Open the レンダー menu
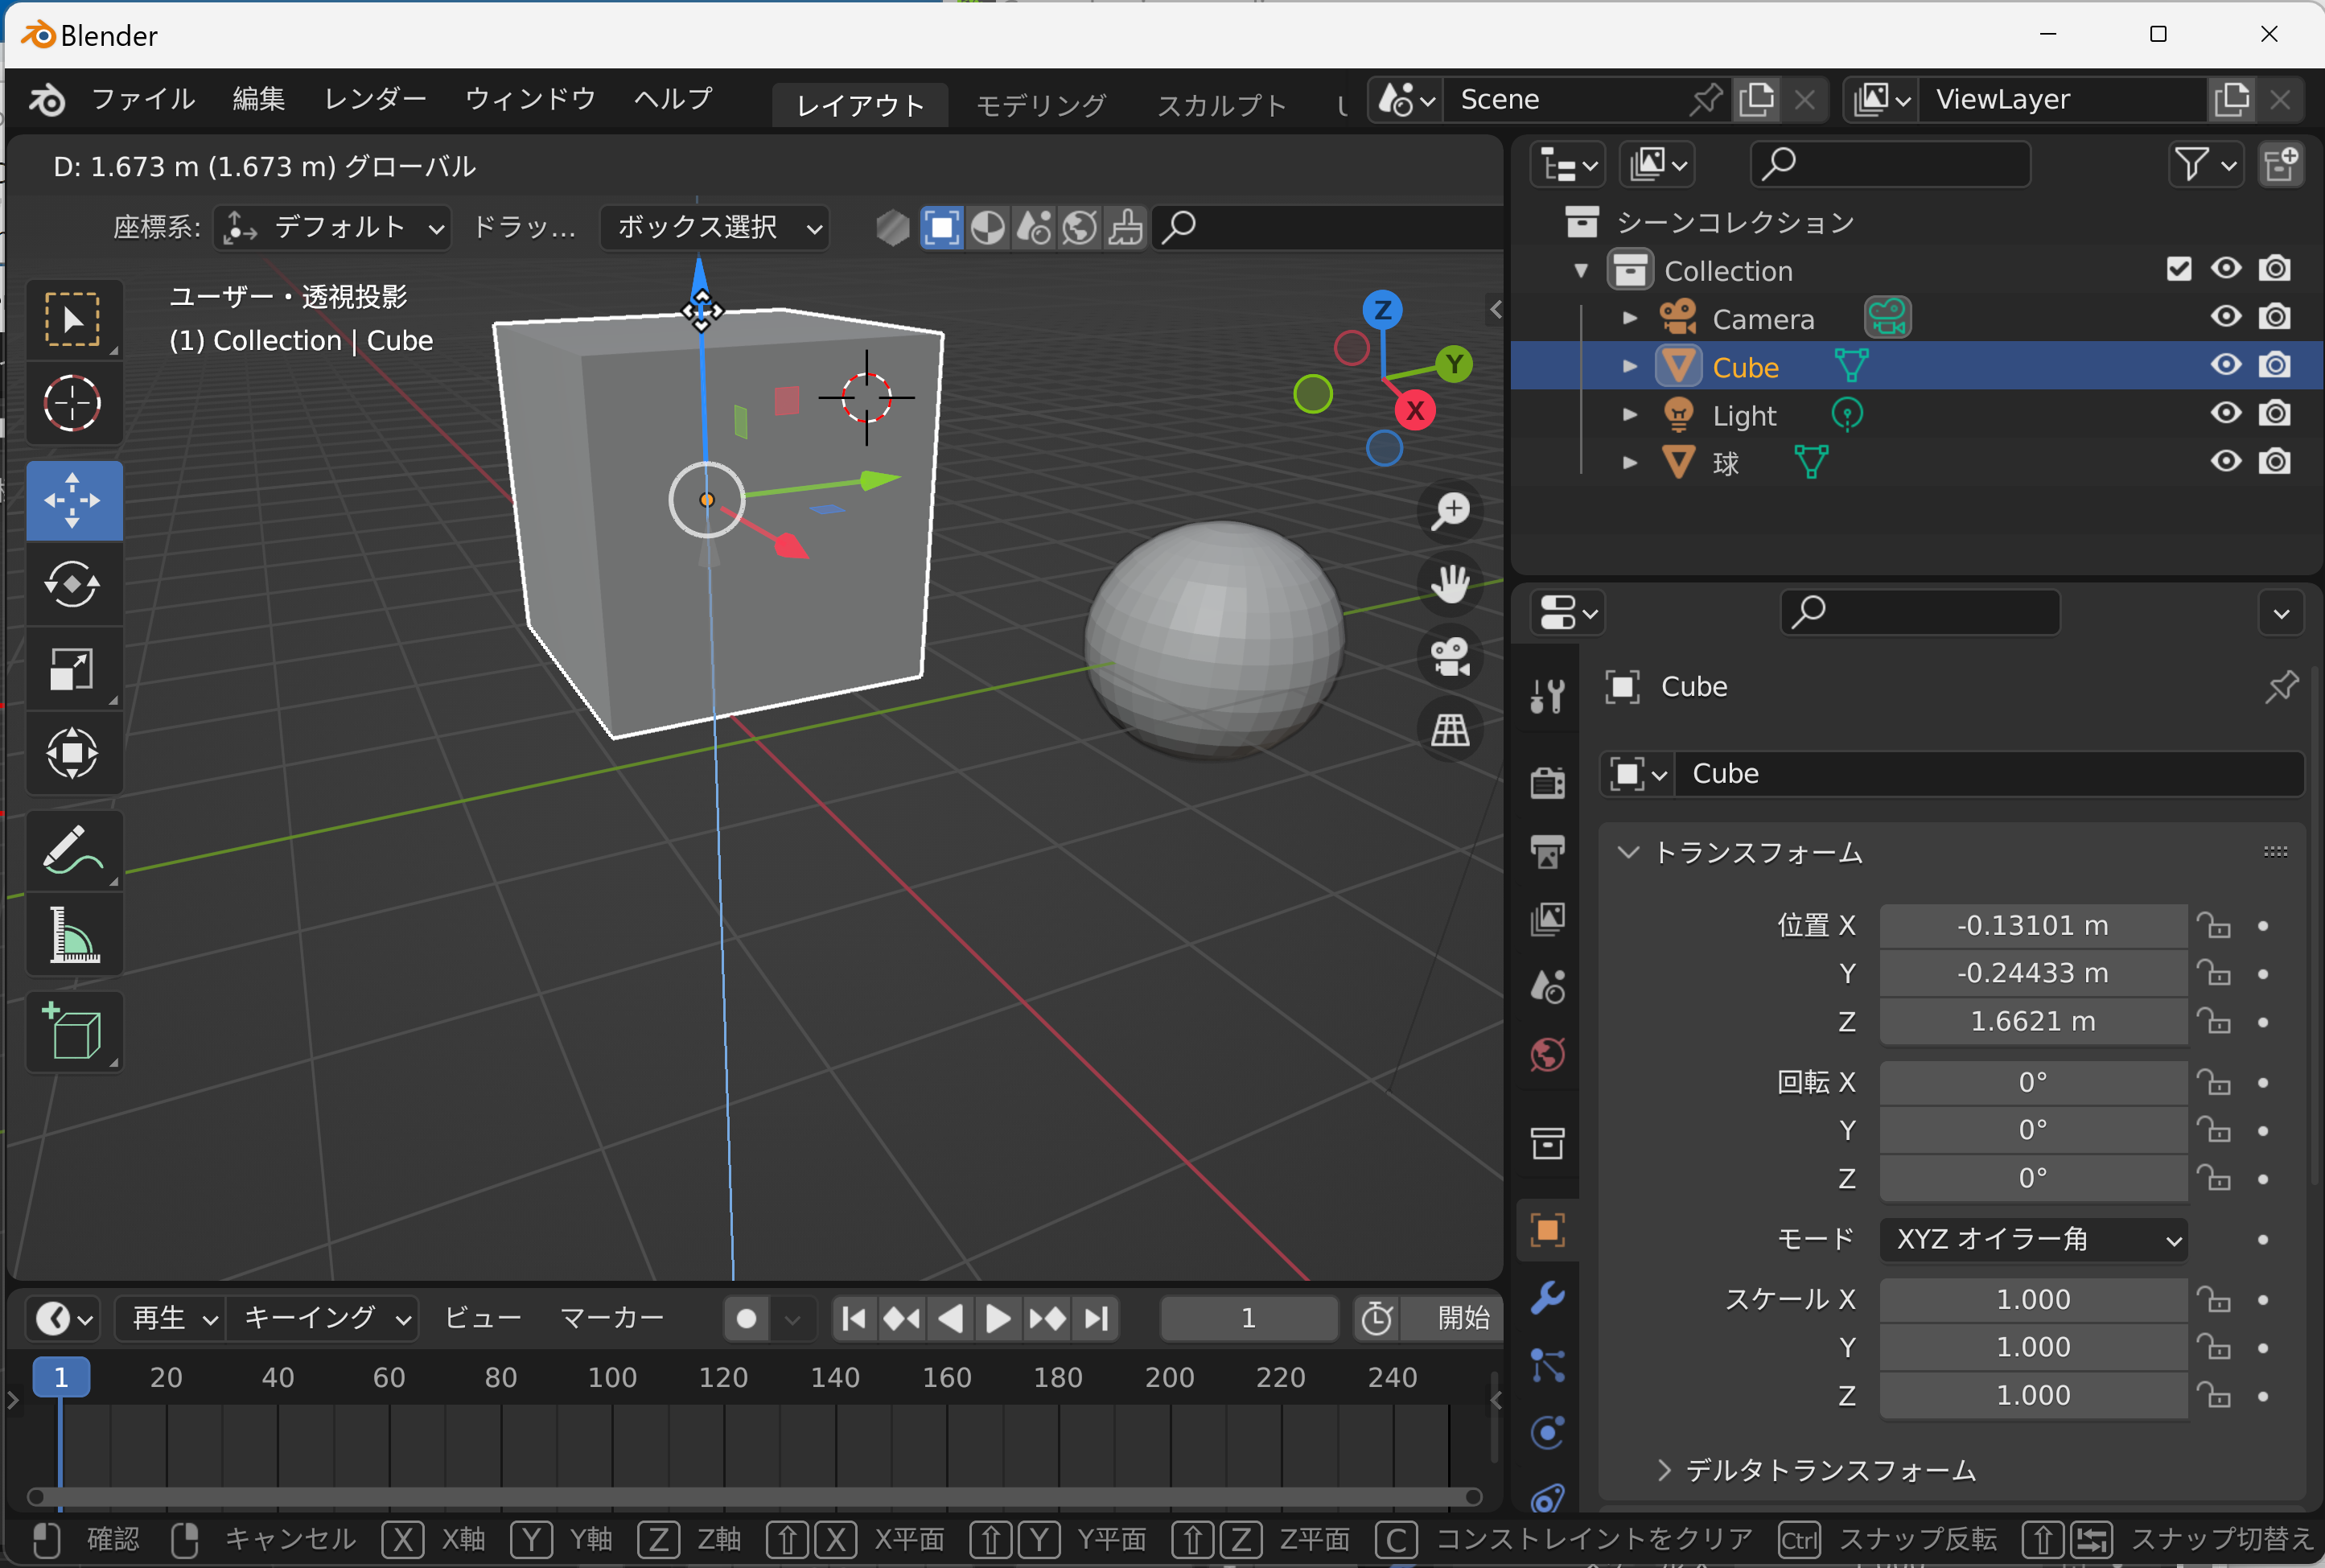Viewport: 2325px width, 1568px height. point(375,99)
